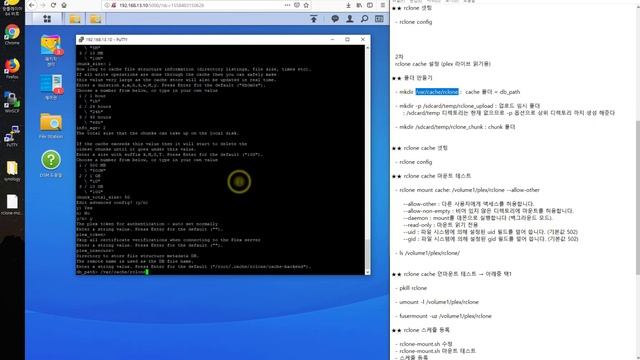Open Control Panel on DSM desktop
The height and width of the screenshot is (360, 640).
(x=51, y=87)
